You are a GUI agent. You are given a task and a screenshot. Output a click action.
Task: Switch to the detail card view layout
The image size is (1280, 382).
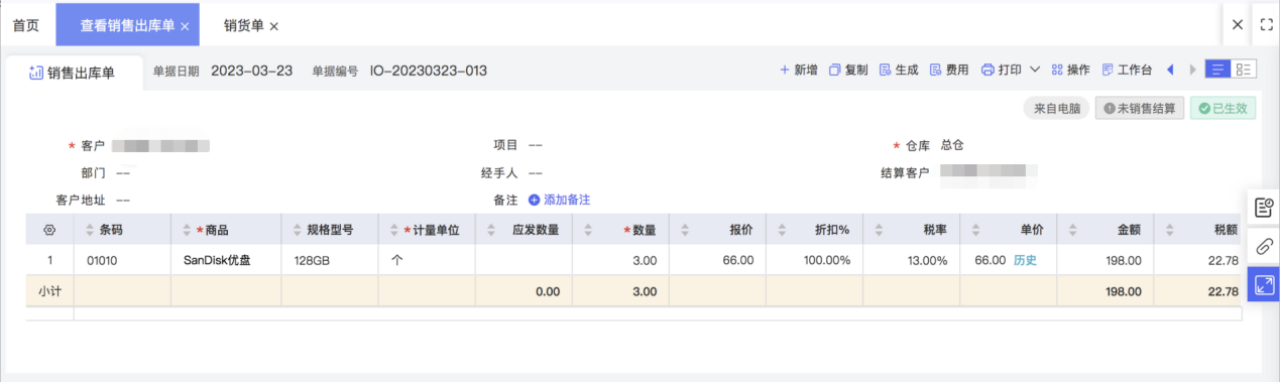1244,70
